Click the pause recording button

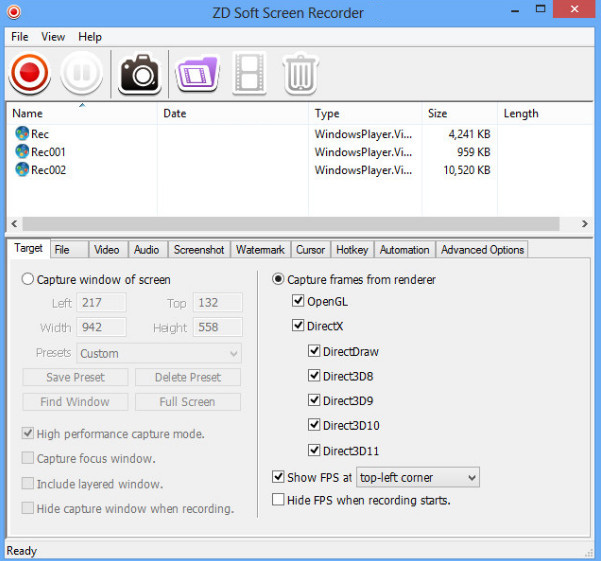coord(81,73)
